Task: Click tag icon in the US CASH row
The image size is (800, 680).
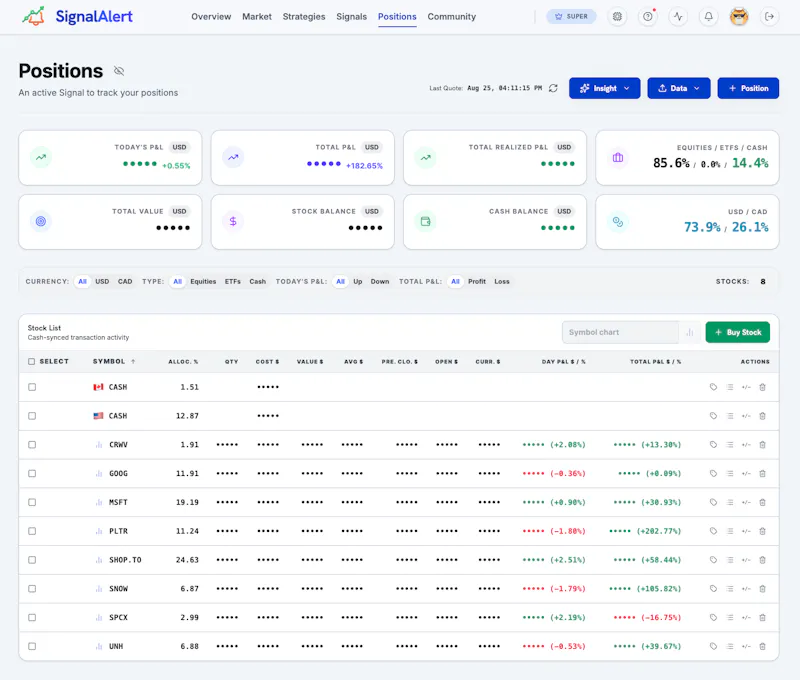Action: (x=713, y=416)
